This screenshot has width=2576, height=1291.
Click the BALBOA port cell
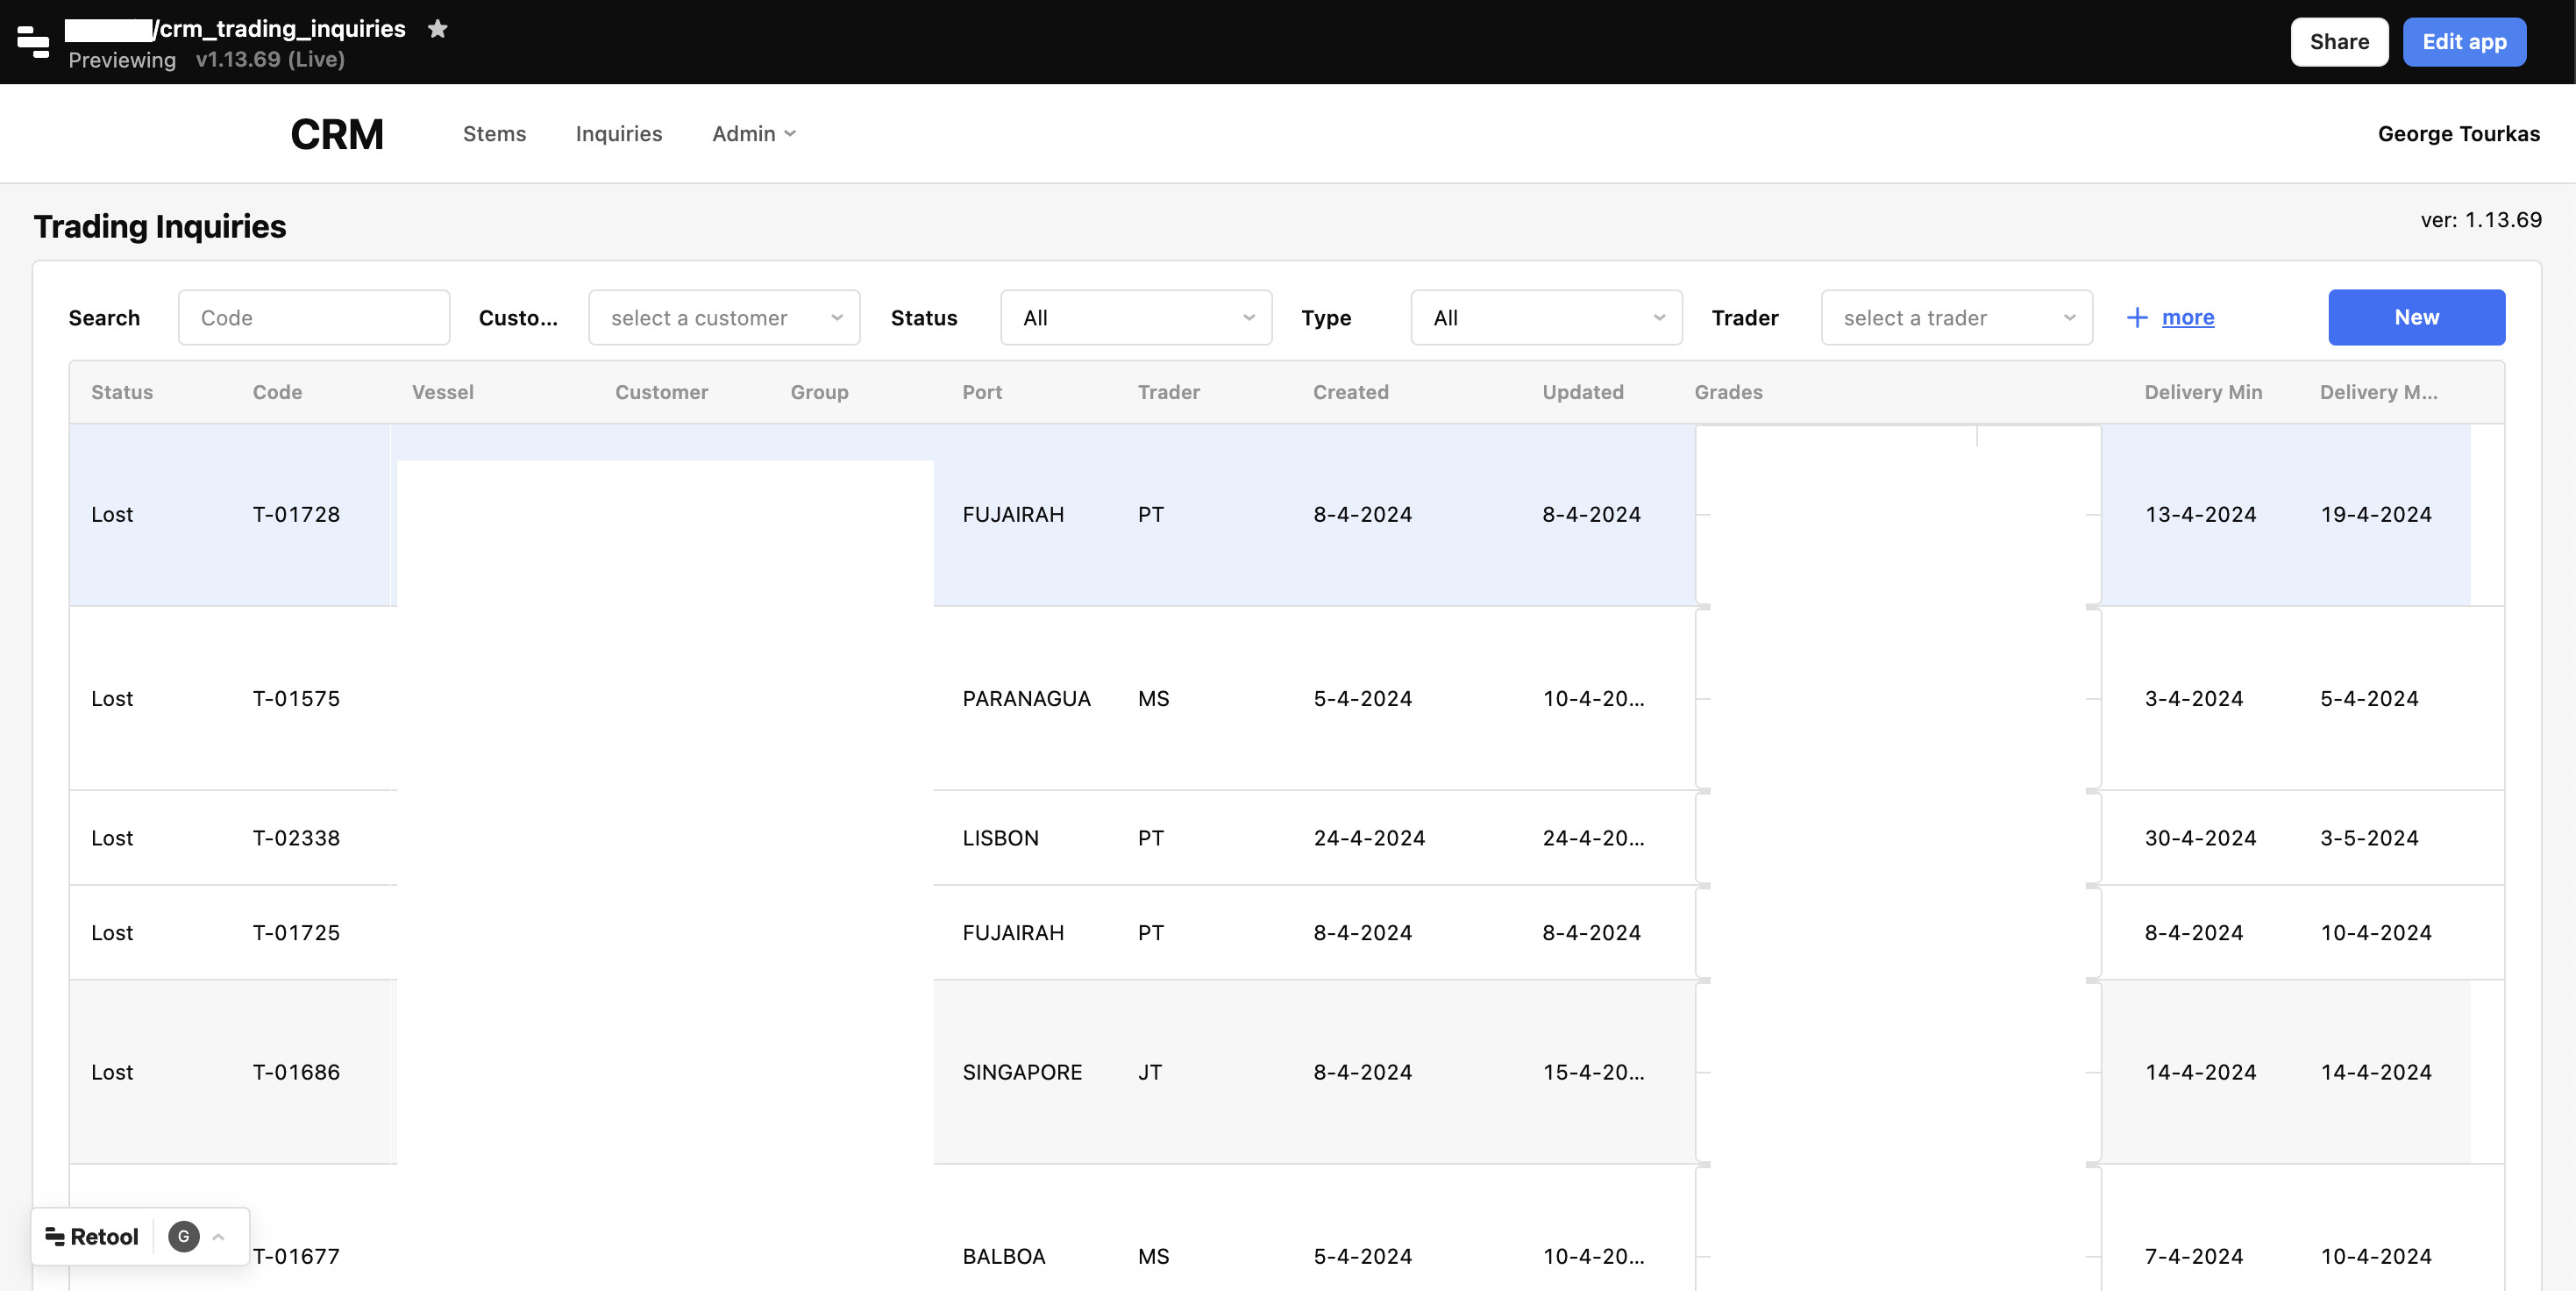(1004, 1257)
